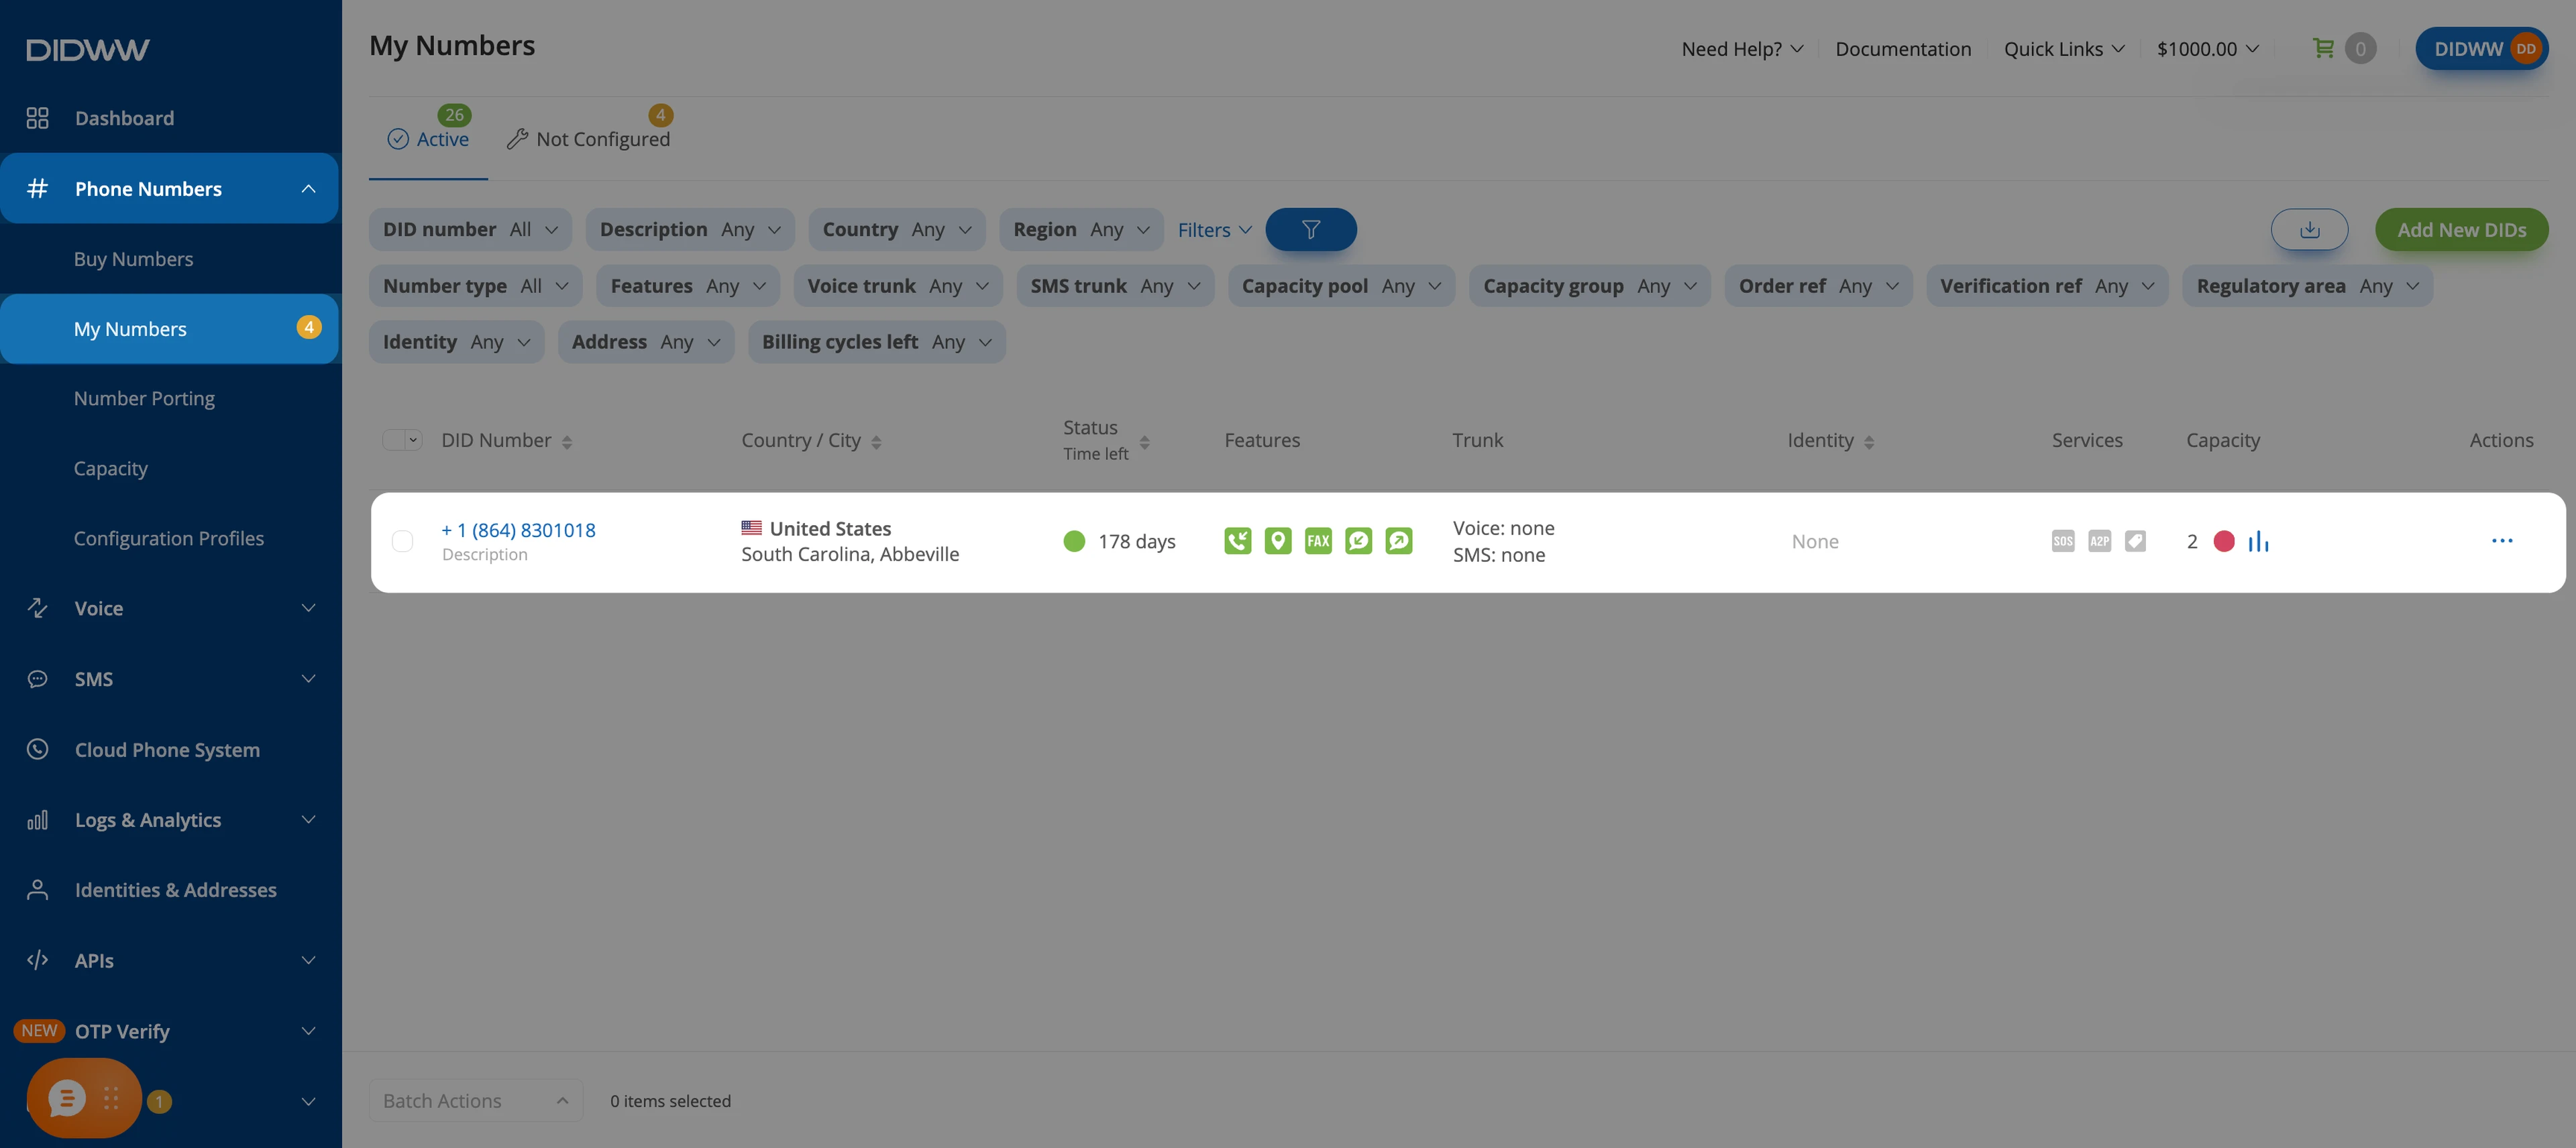Image resolution: width=2576 pixels, height=1148 pixels.
Task: Open the Capacity pool filter dropdown
Action: click(x=1341, y=286)
